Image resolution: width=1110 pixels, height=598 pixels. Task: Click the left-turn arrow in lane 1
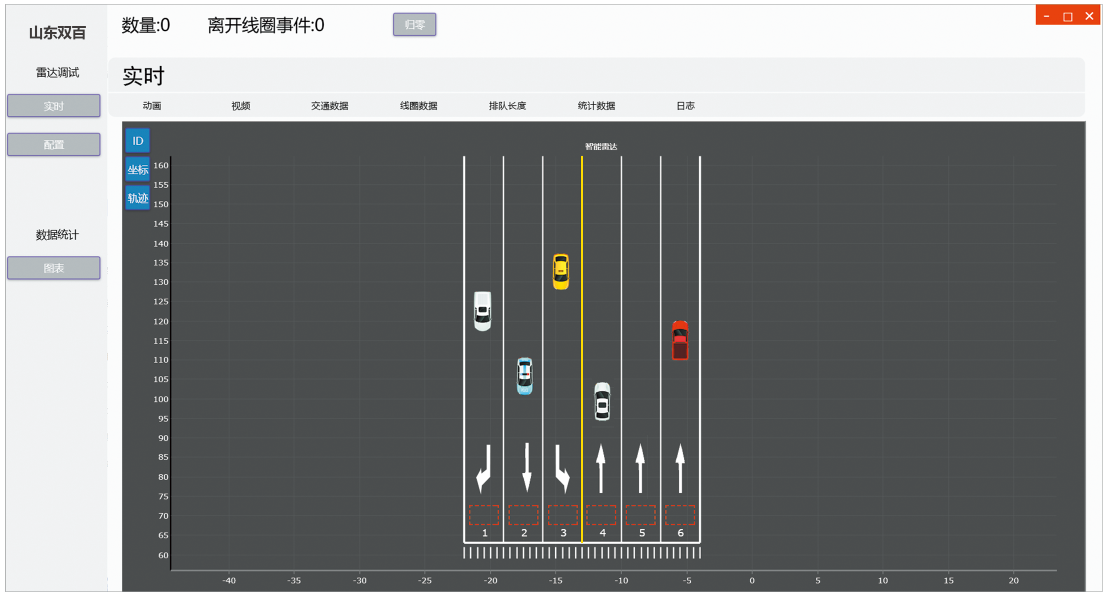484,469
